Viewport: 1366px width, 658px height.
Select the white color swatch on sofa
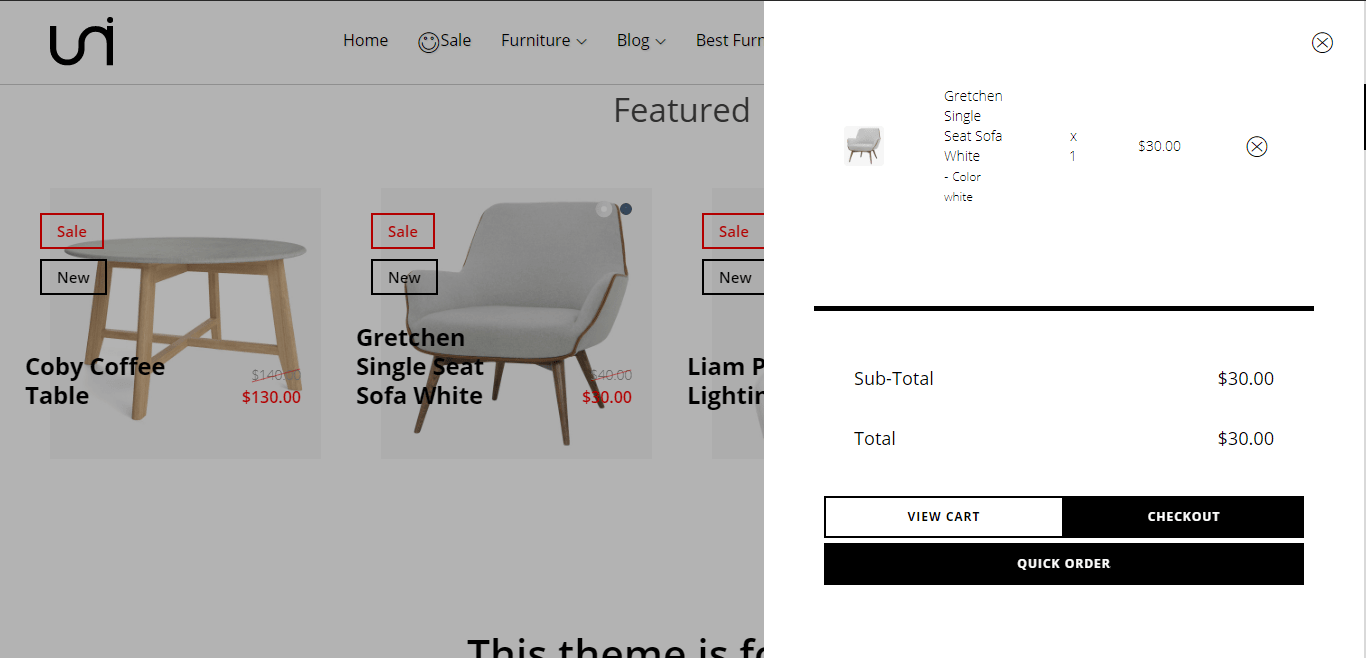(603, 209)
